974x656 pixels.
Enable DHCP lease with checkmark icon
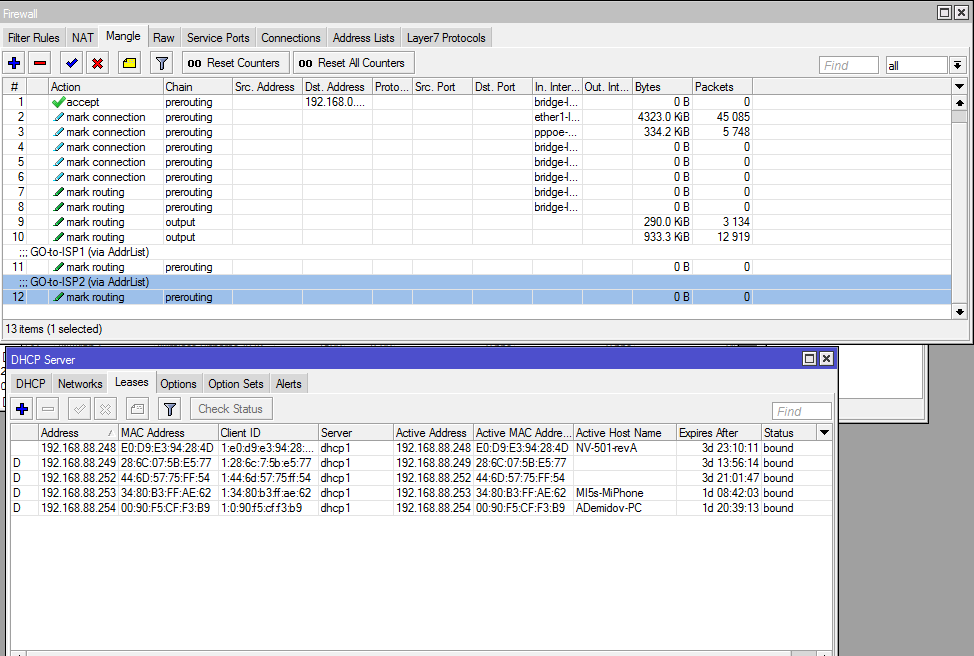80,409
